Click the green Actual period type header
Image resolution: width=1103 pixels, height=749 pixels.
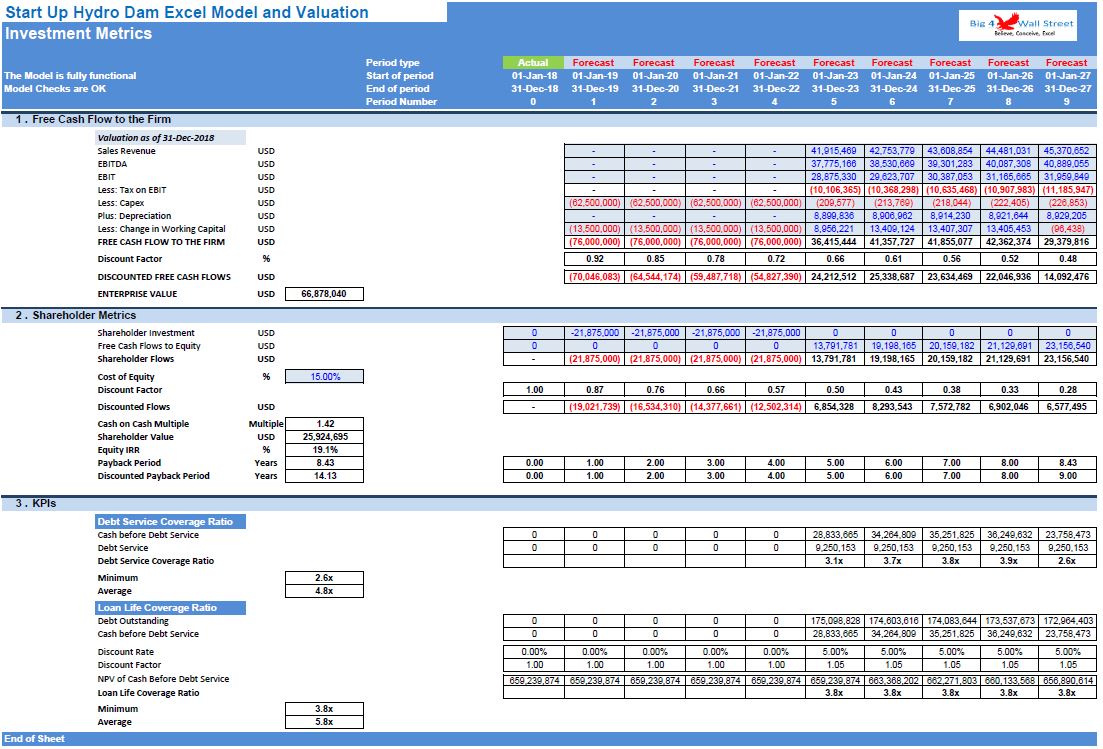pos(533,63)
